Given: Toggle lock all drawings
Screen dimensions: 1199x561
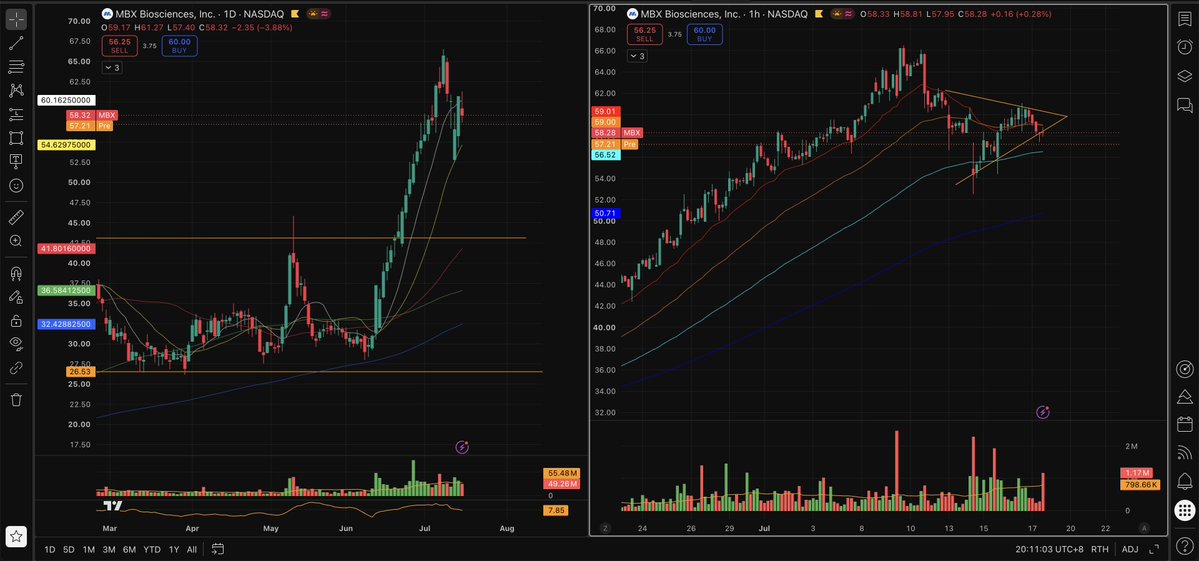Looking at the screenshot, I should pos(16,320).
